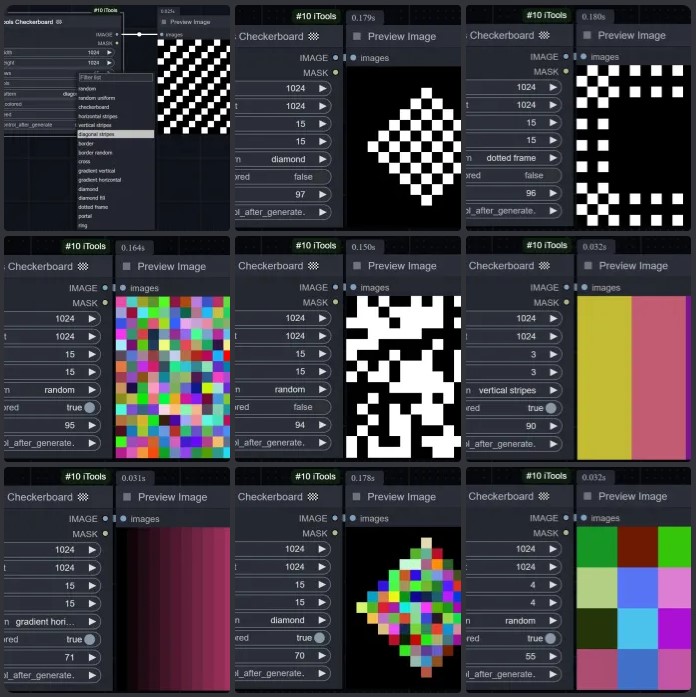Collapse Preview Image node timed 0.164s
Image resolution: width=696 pixels, height=697 pixels.
pyautogui.click(x=127, y=266)
